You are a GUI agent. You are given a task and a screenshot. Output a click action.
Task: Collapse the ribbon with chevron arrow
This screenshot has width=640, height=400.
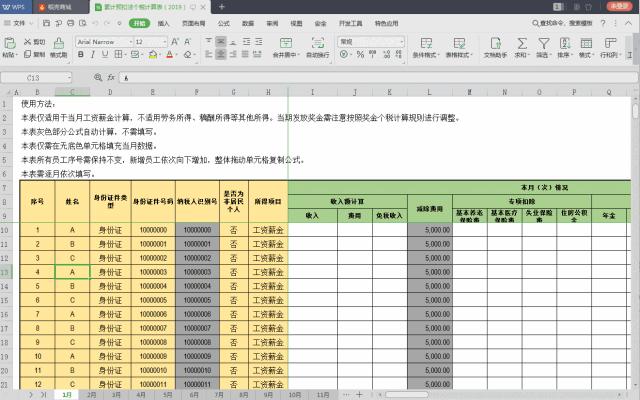629,23
